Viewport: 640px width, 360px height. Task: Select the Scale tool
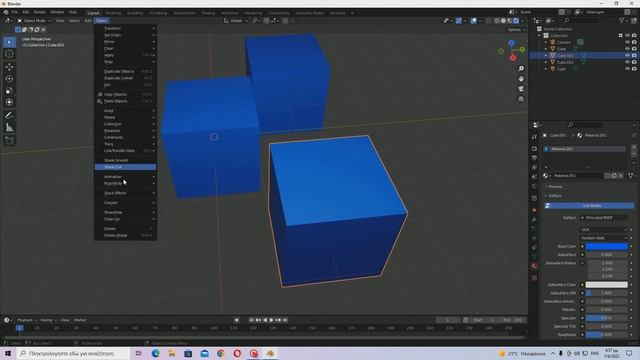[x=9, y=91]
